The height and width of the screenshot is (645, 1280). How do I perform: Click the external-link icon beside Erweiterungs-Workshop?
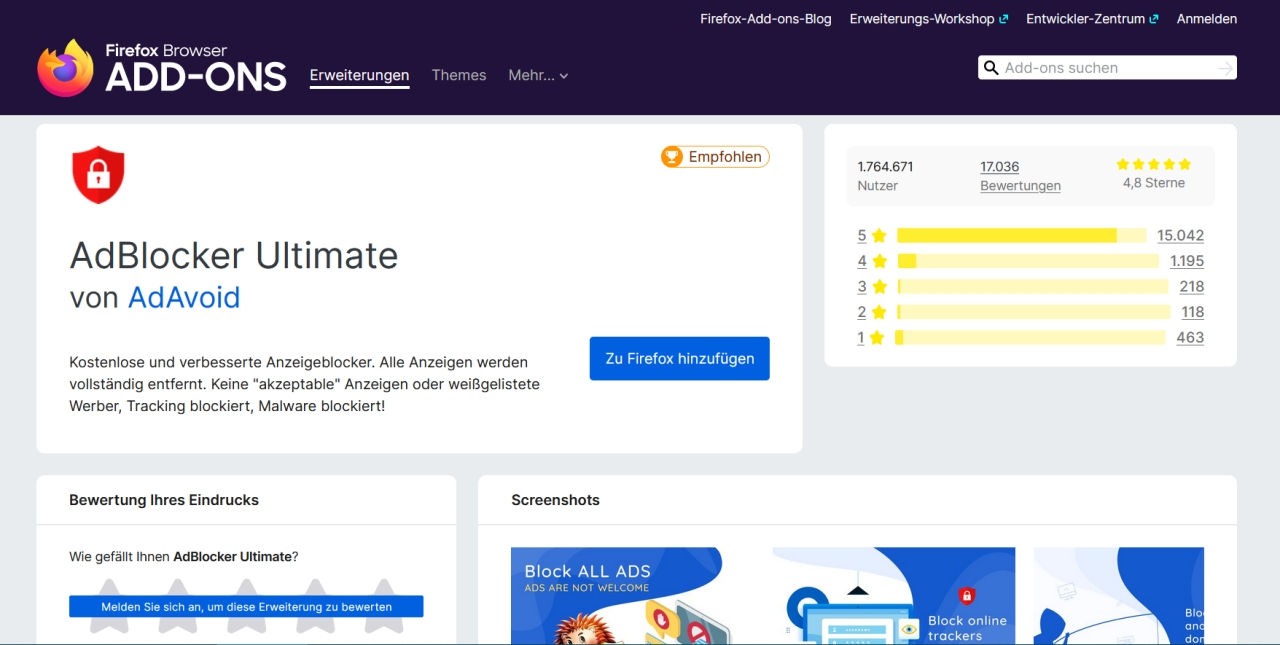(x=1003, y=19)
